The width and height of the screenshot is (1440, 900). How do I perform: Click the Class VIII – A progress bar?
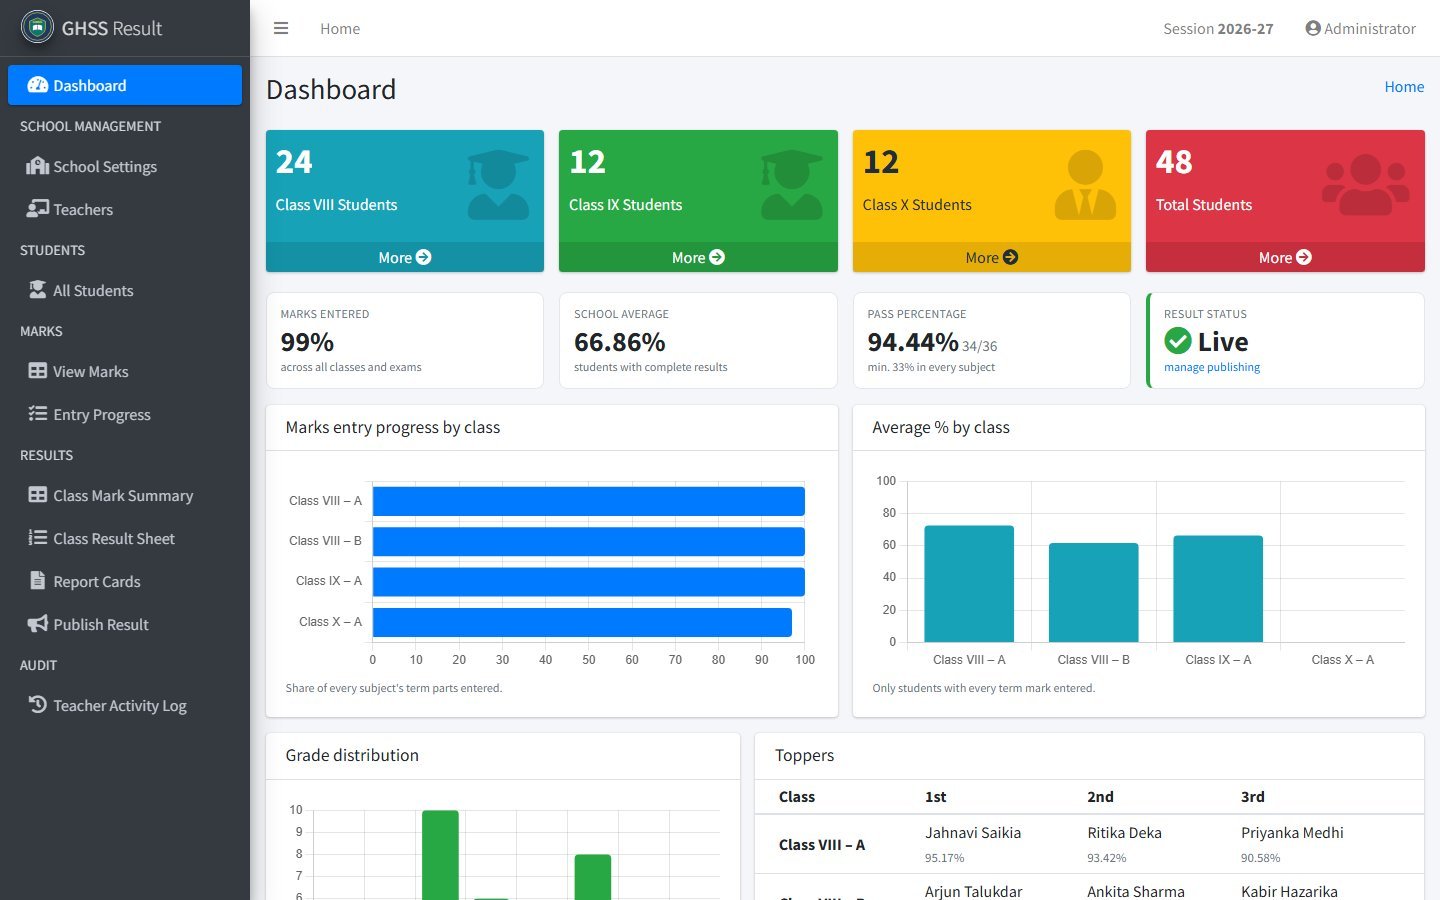pos(589,501)
